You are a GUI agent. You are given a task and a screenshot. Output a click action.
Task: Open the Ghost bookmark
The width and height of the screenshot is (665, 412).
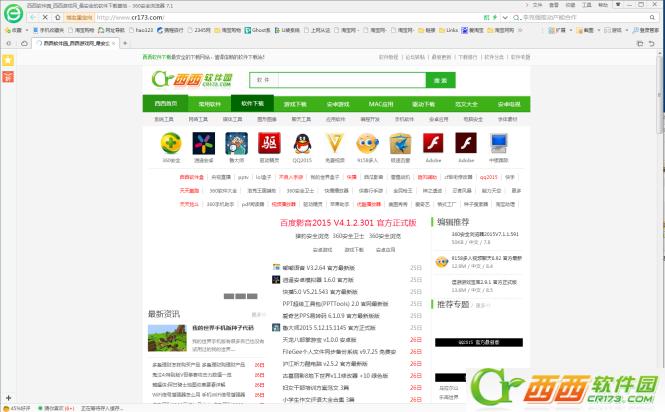[257, 30]
